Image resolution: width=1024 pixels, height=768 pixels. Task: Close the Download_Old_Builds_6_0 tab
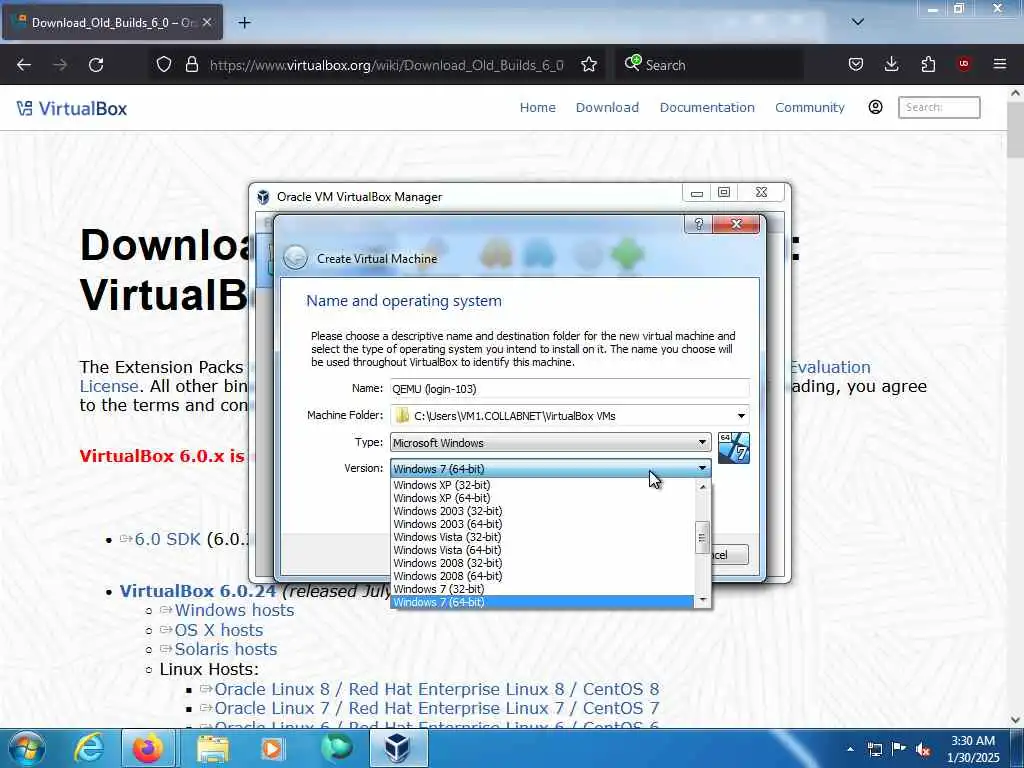[207, 22]
